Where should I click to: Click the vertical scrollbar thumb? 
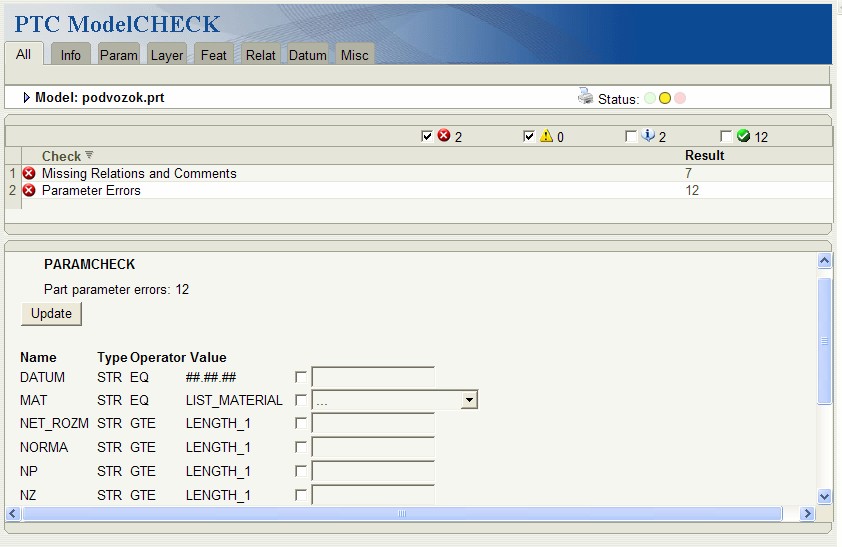[x=824, y=341]
